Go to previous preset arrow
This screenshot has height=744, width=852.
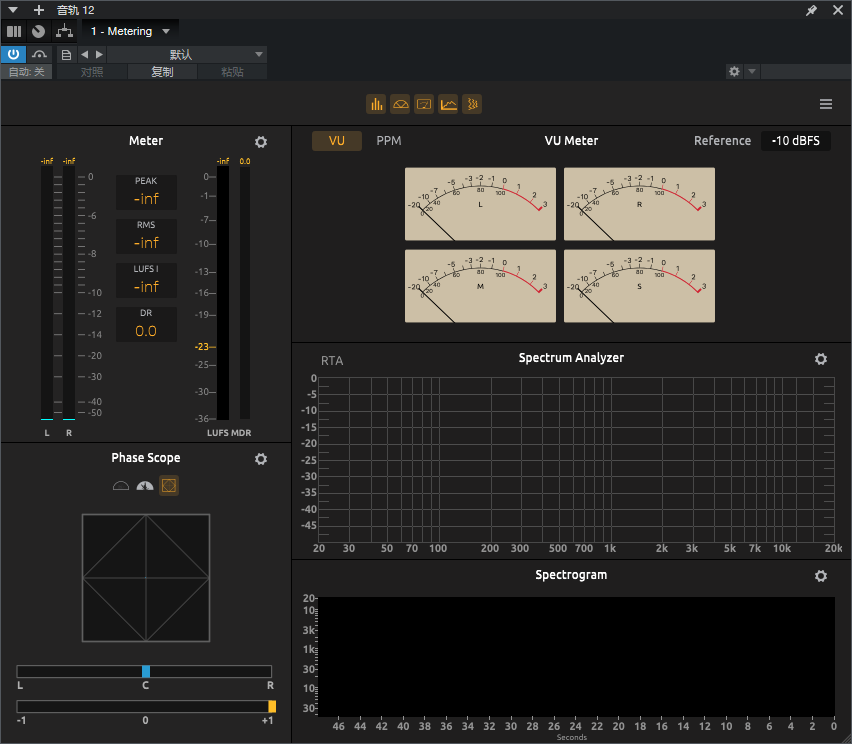84,54
